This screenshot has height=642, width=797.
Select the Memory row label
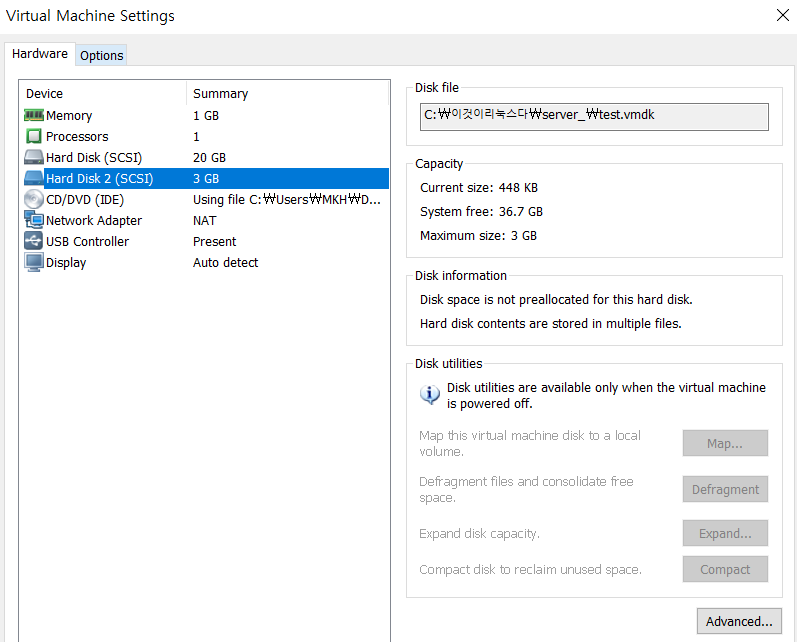coord(69,116)
